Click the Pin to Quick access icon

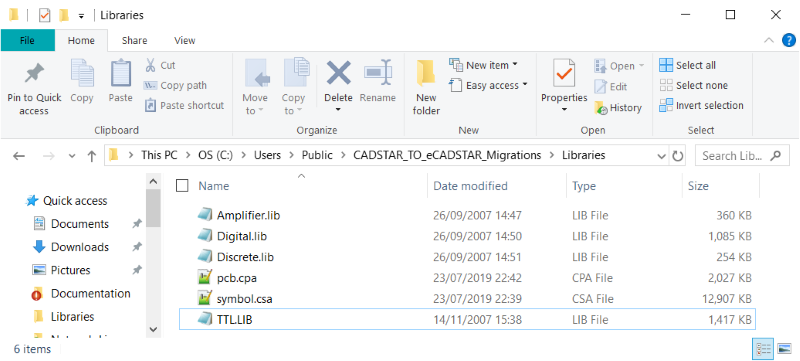(34, 74)
